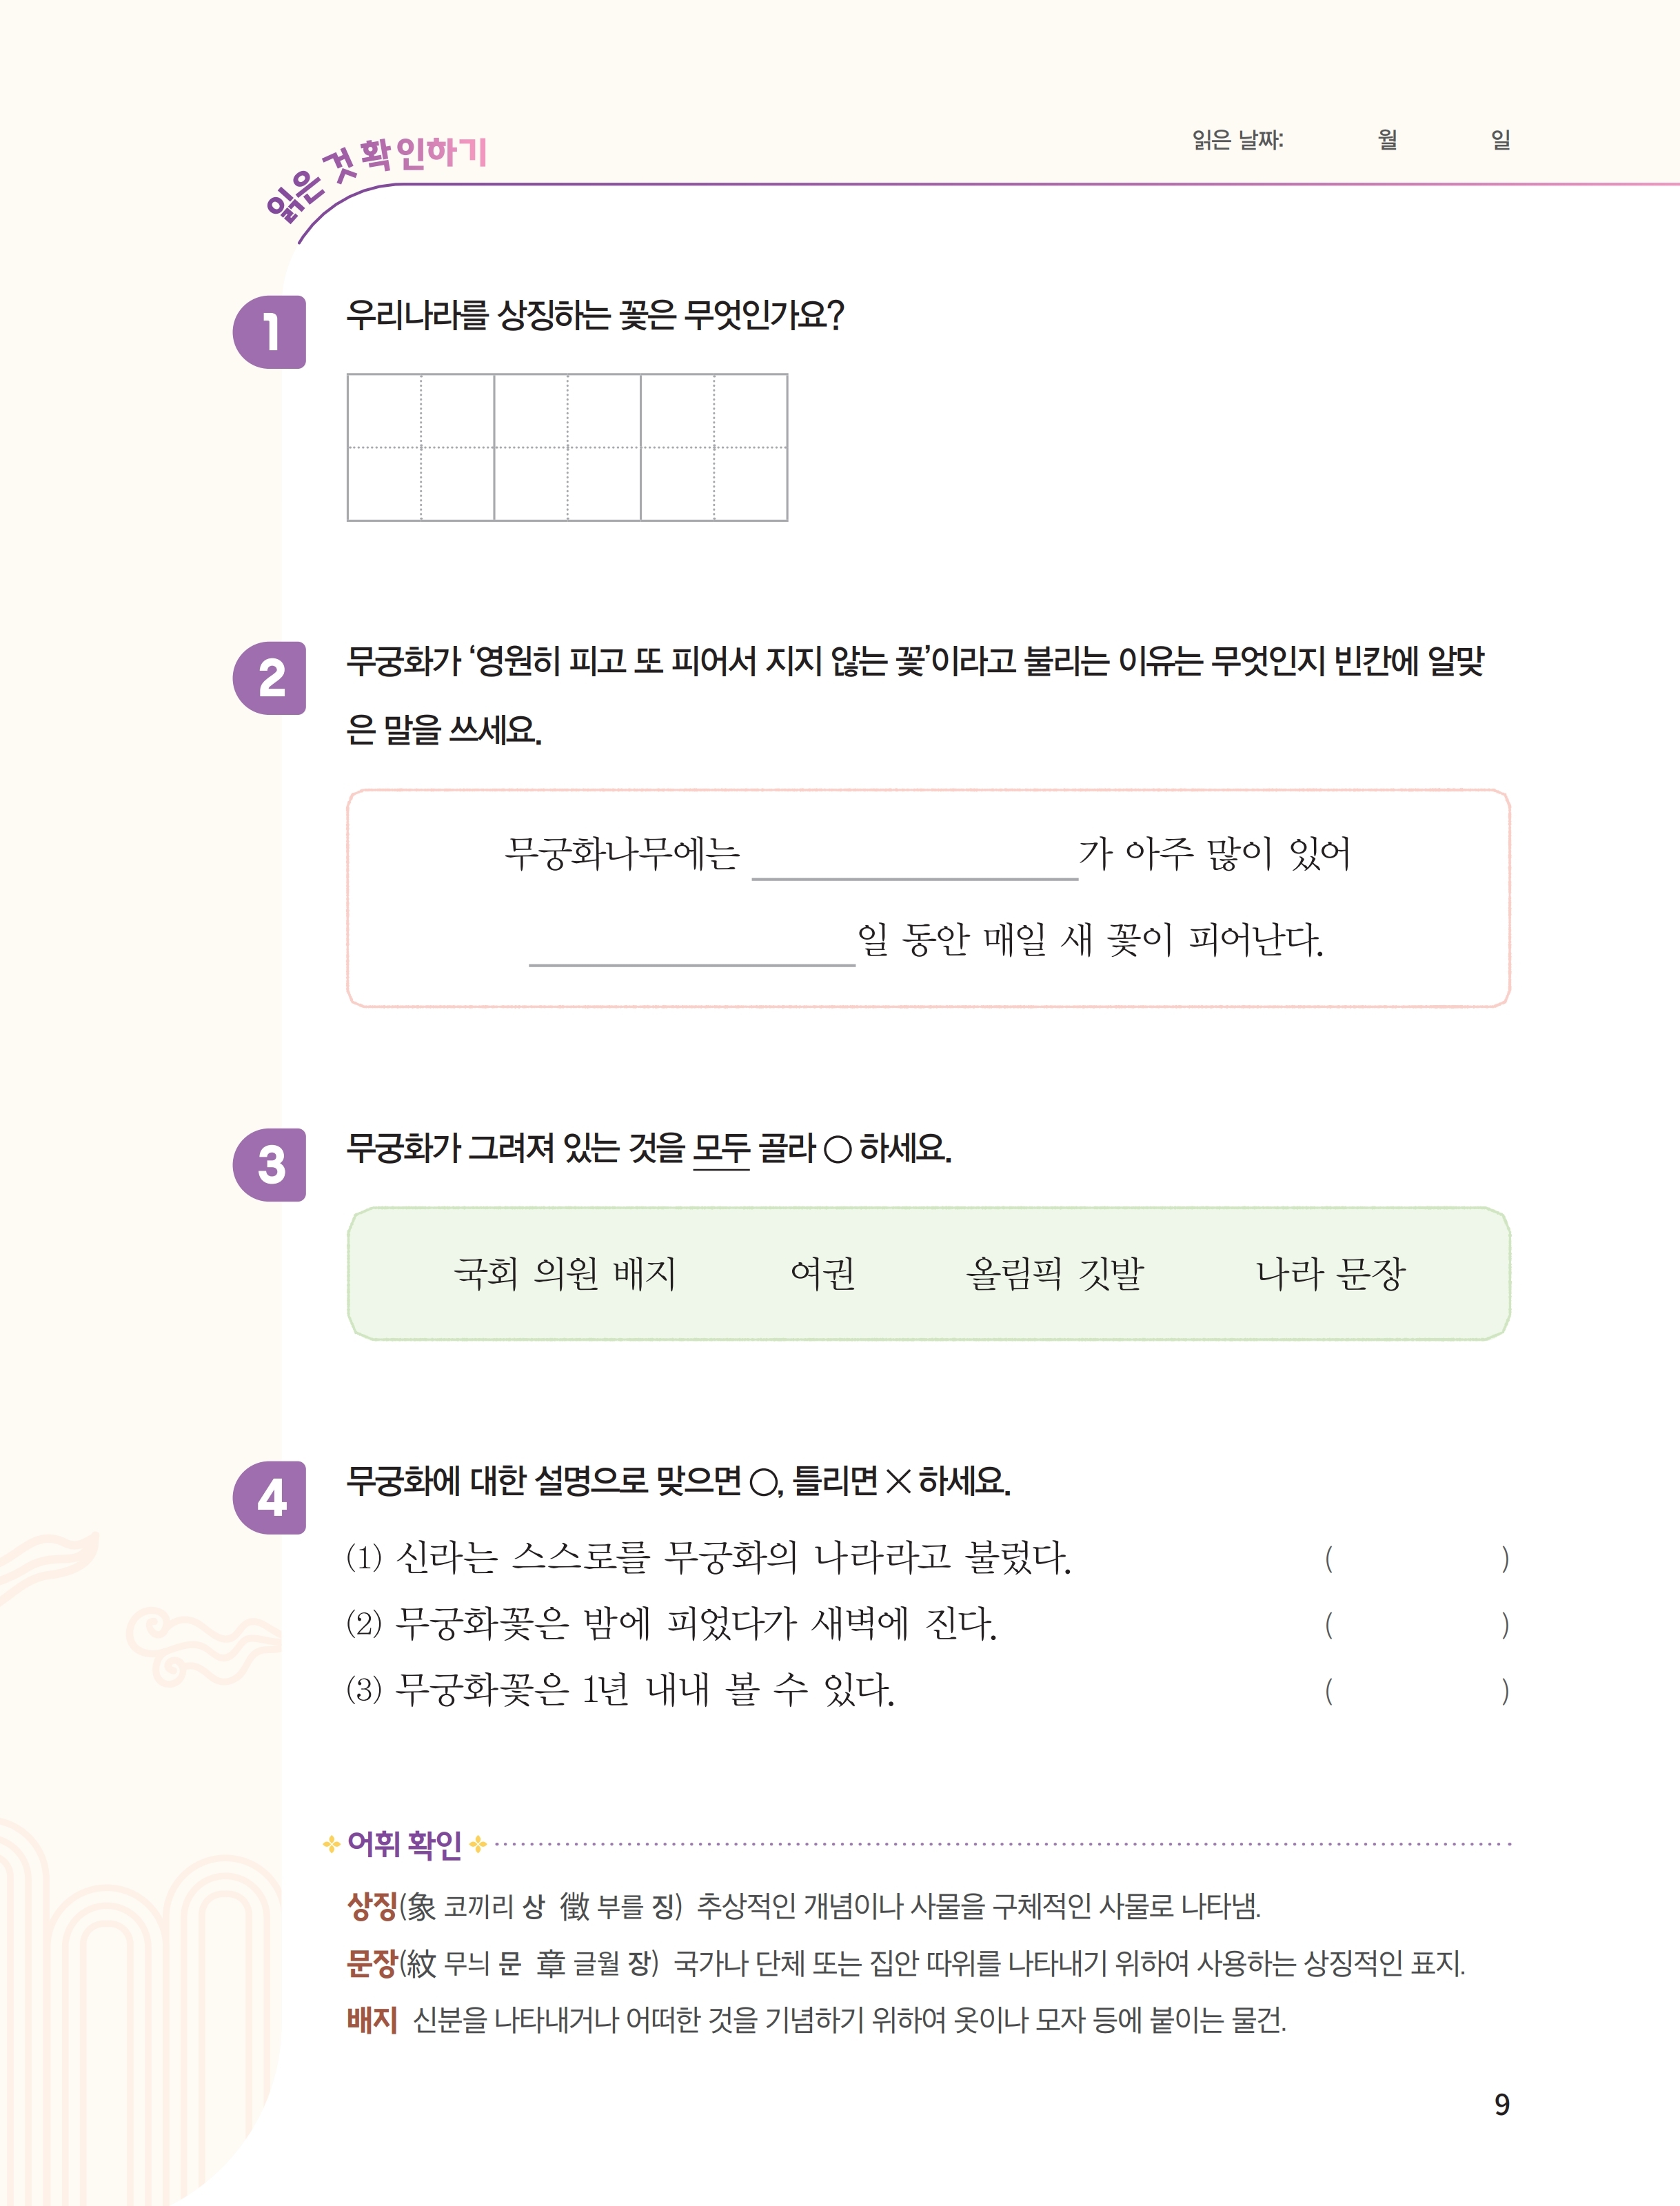Click the star icon after 어휘 확인

[x=478, y=1844]
